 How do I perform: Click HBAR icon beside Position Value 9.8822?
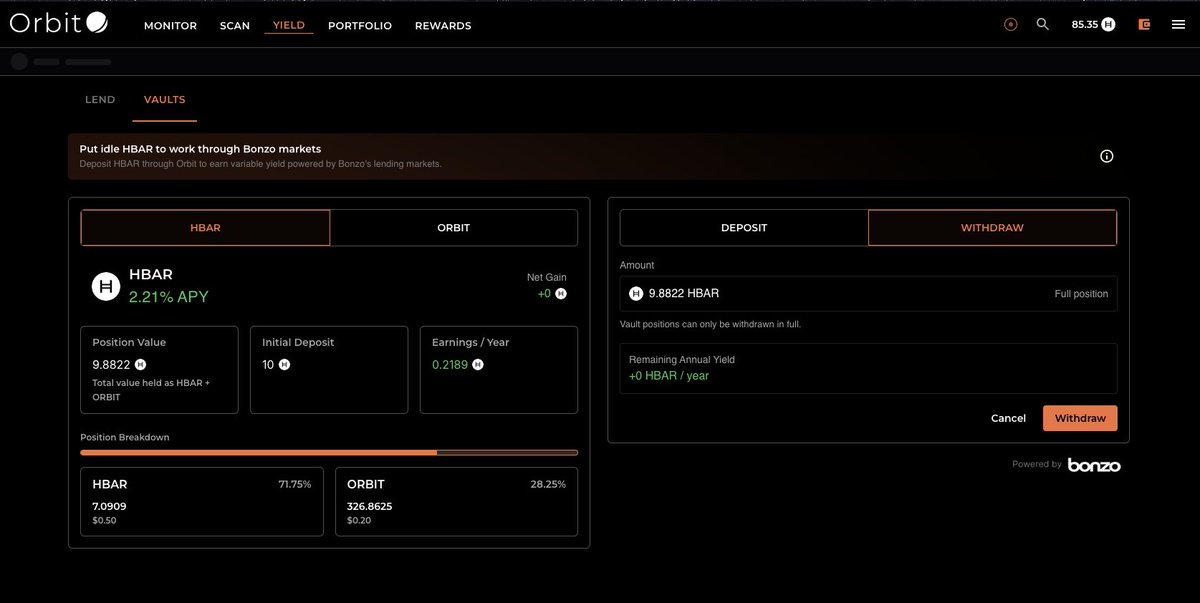pos(140,365)
